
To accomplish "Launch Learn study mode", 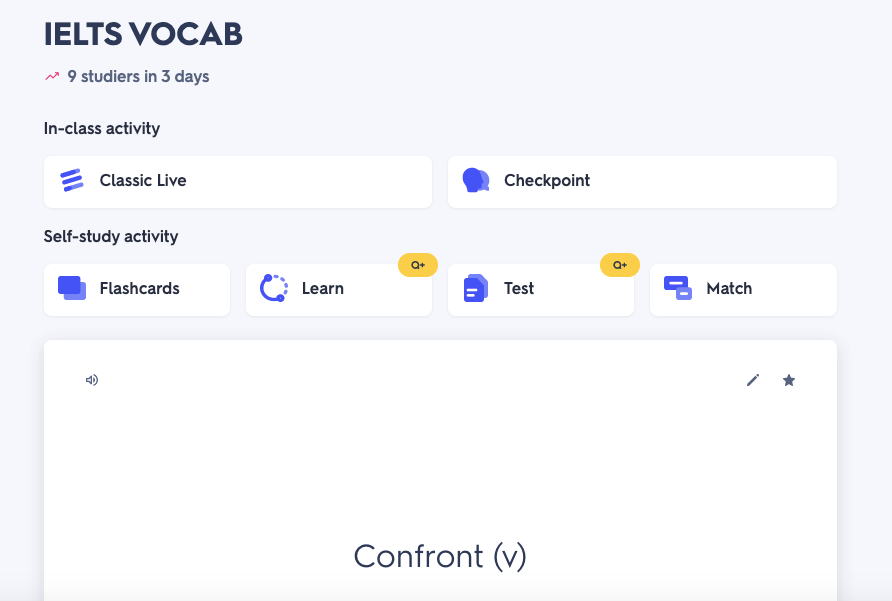I will coord(339,289).
